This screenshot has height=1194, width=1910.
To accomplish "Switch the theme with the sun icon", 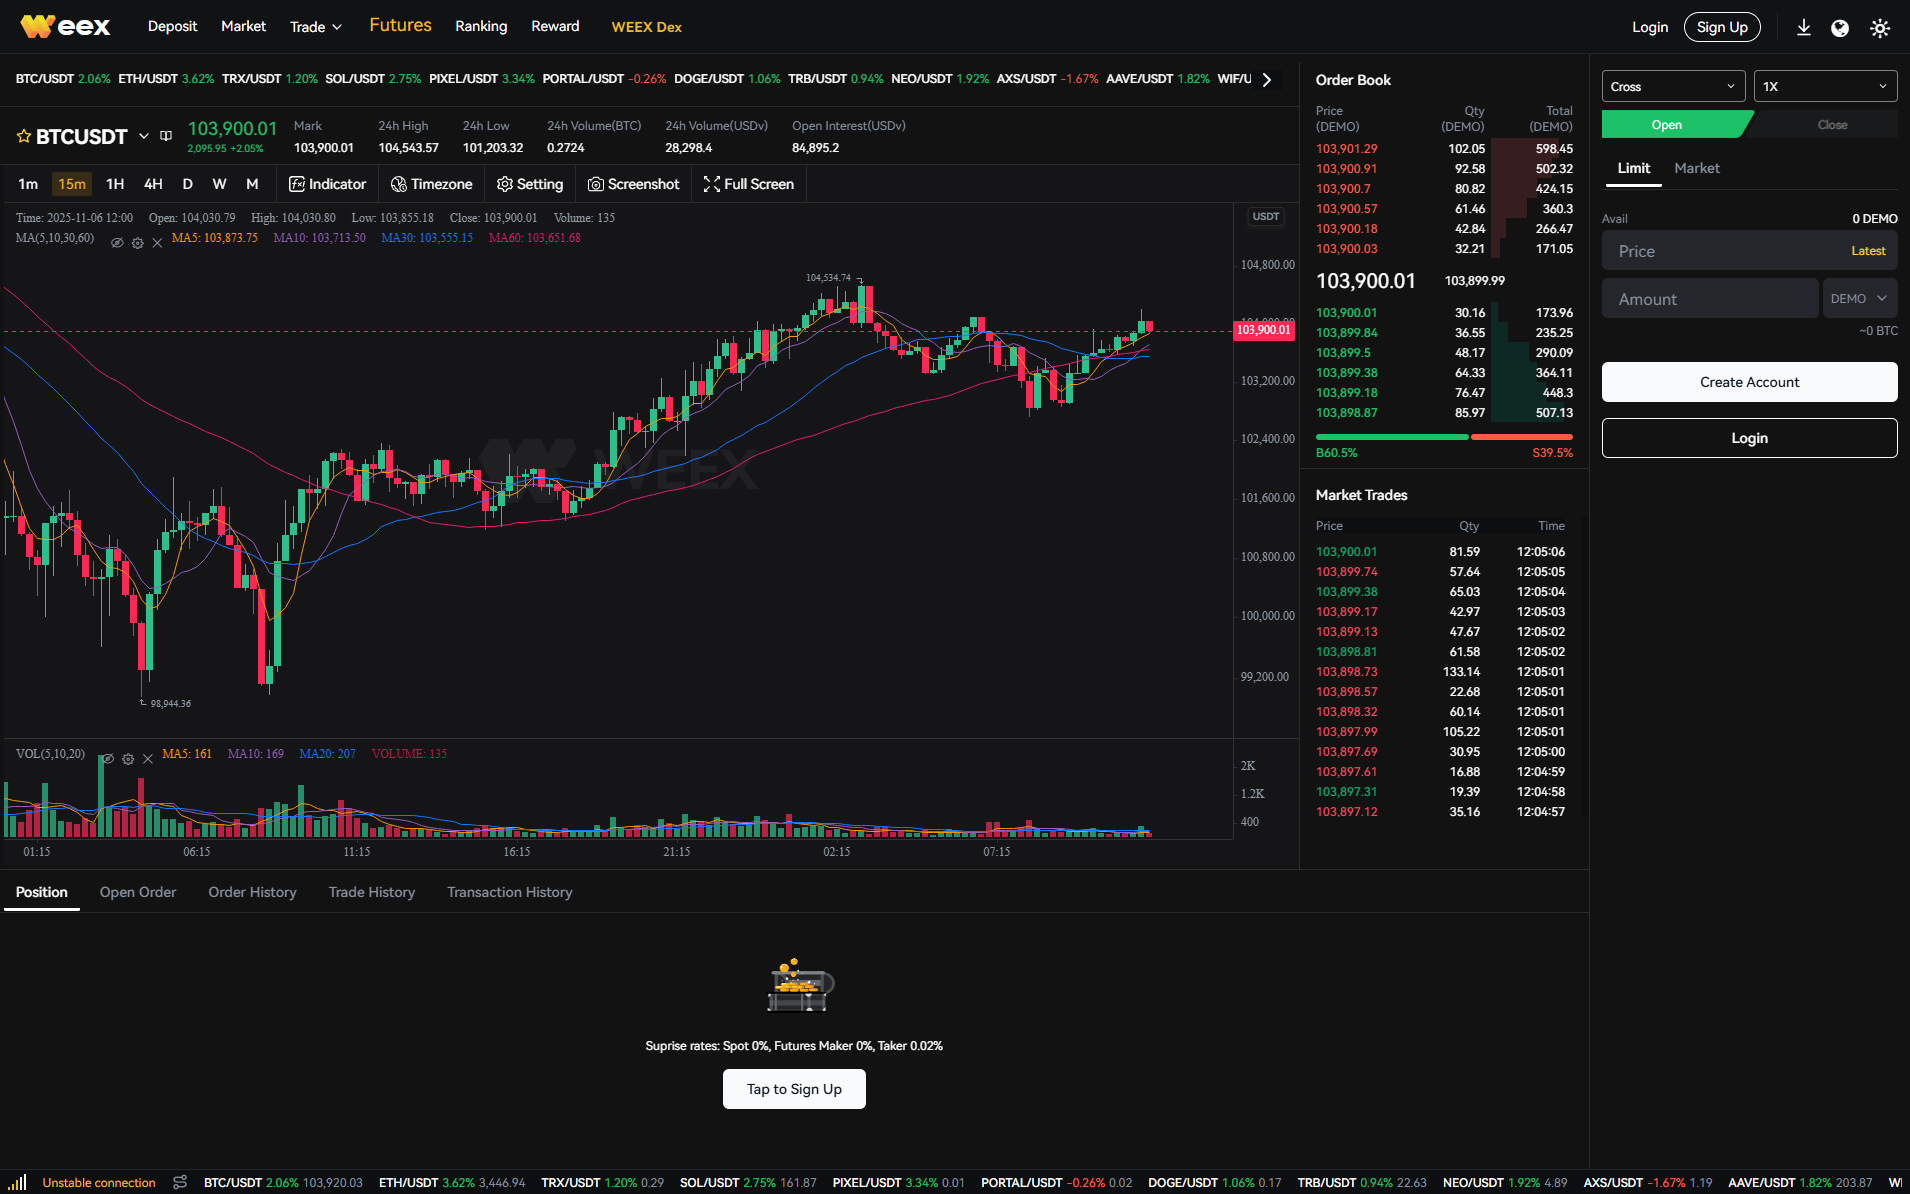I will coord(1881,27).
